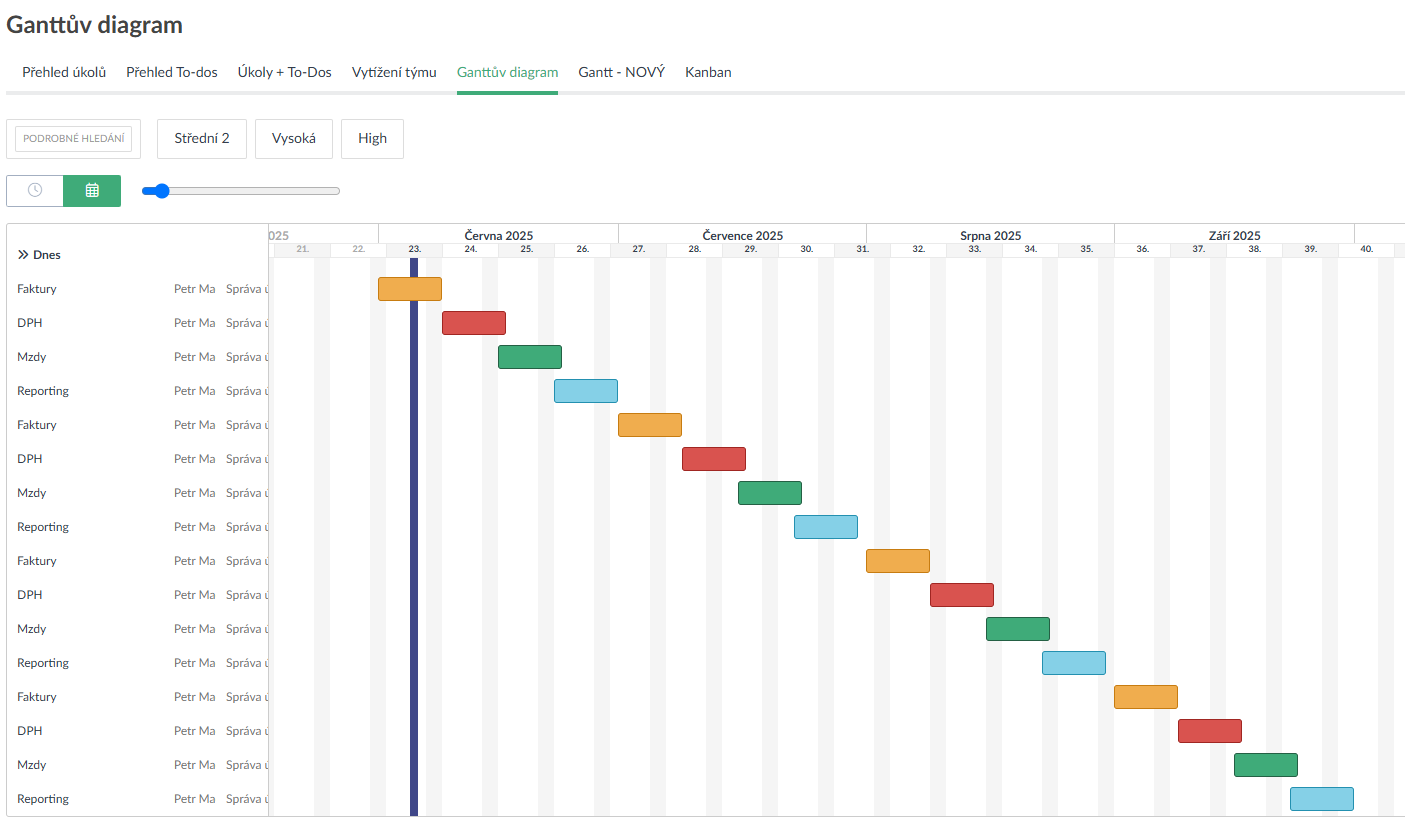
Task: Click the first red DPH bar
Action: (x=474, y=323)
